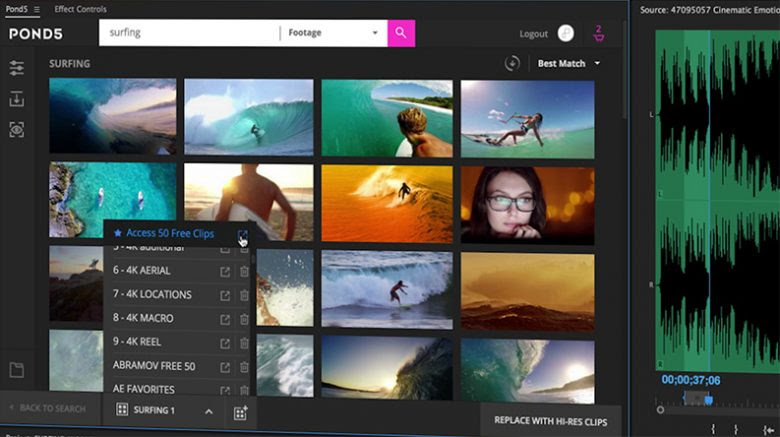Open the shopping cart icon
Image resolution: width=780 pixels, height=437 pixels.
tap(599, 34)
